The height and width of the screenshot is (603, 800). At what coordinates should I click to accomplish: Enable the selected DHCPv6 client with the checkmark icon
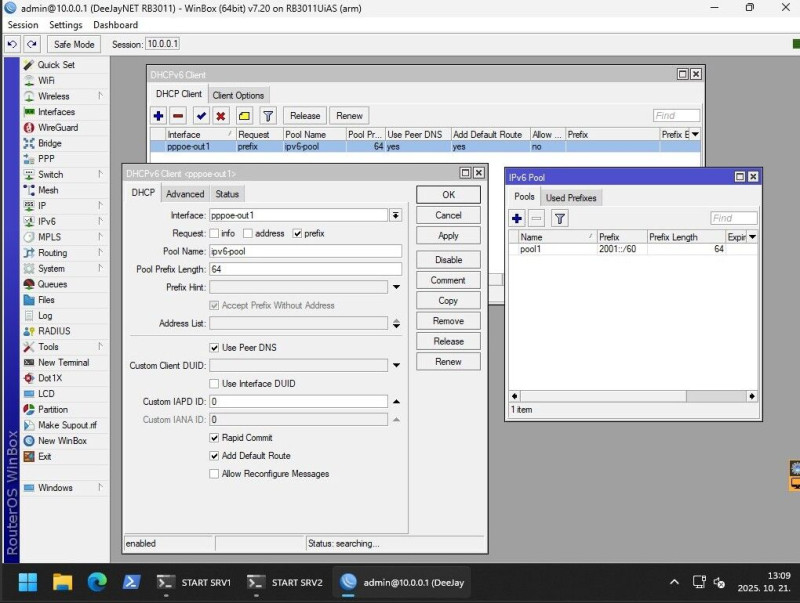(201, 116)
